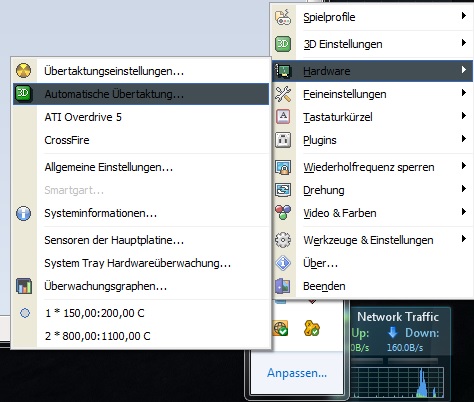Click the green 3D Einstellungen icon
Image resolution: width=474 pixels, height=402 pixels.
point(283,44)
